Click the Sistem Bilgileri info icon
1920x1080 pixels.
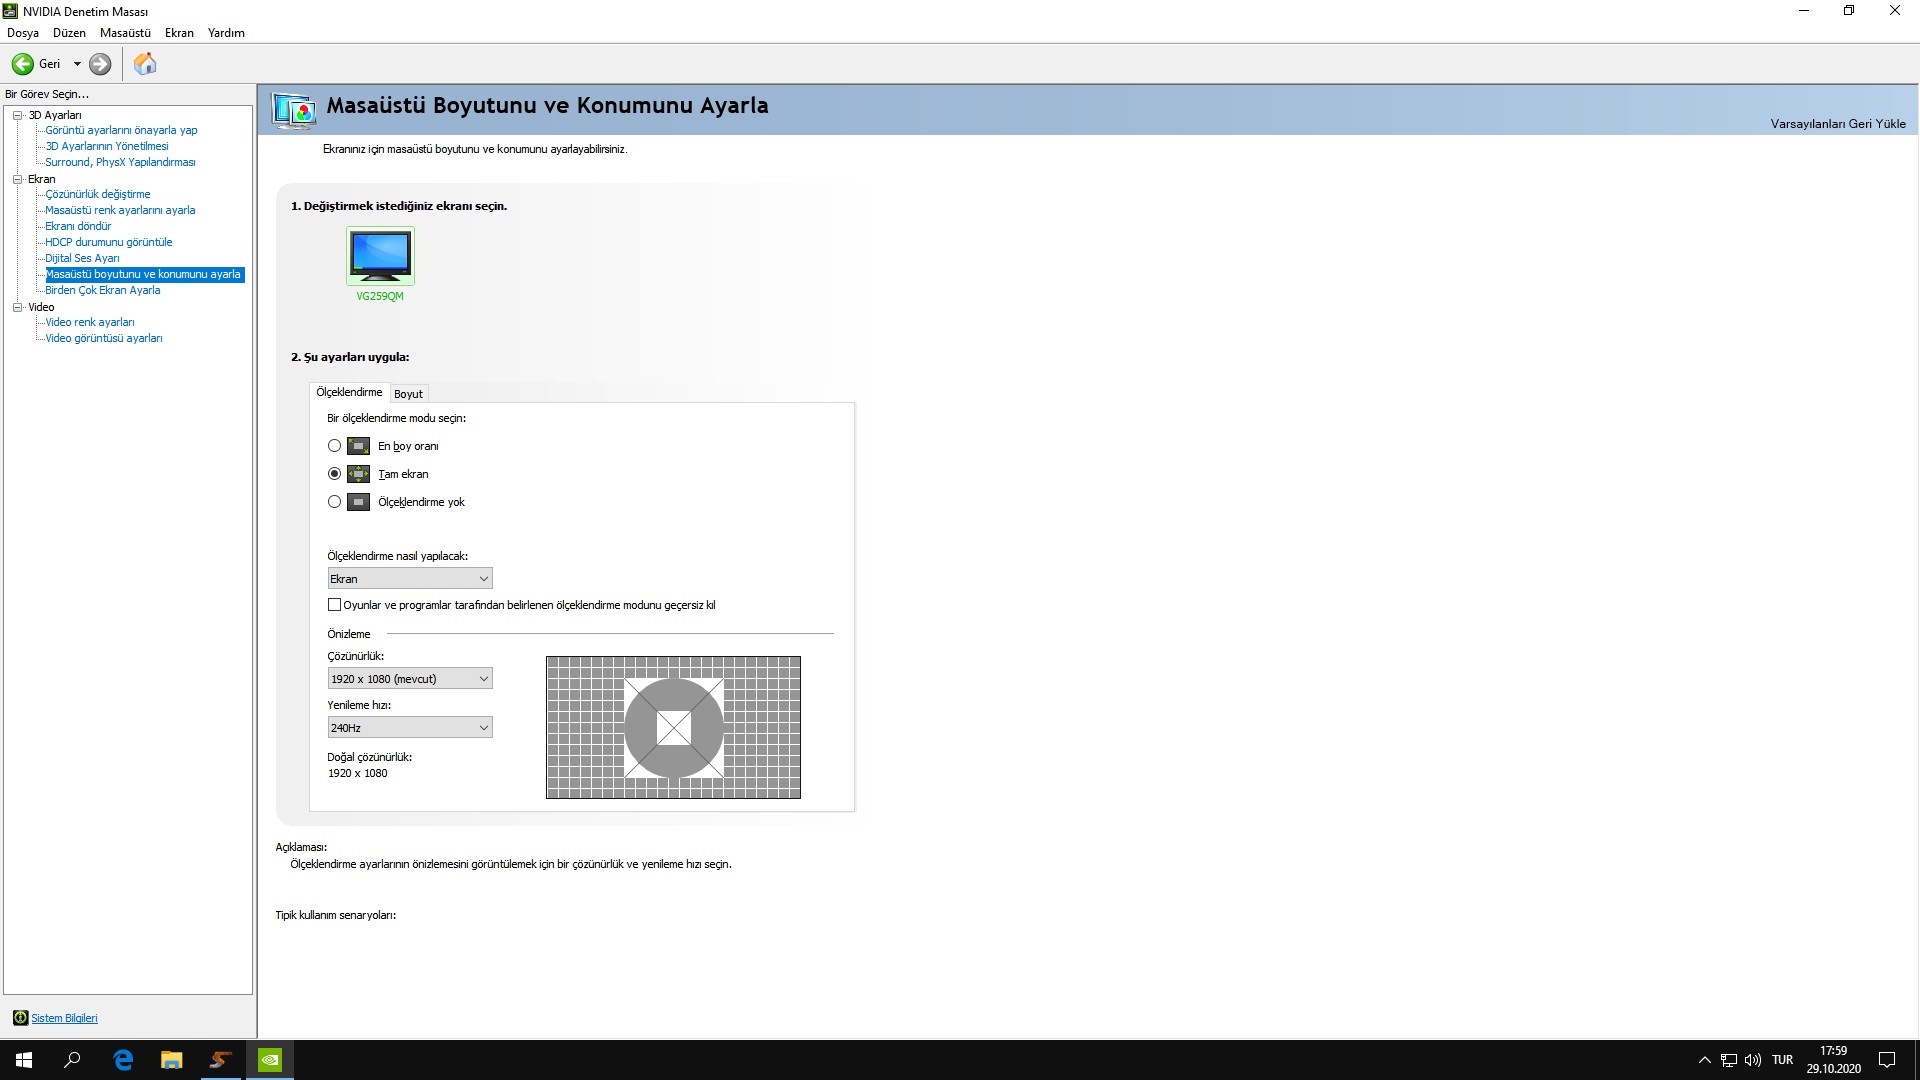click(x=20, y=1018)
